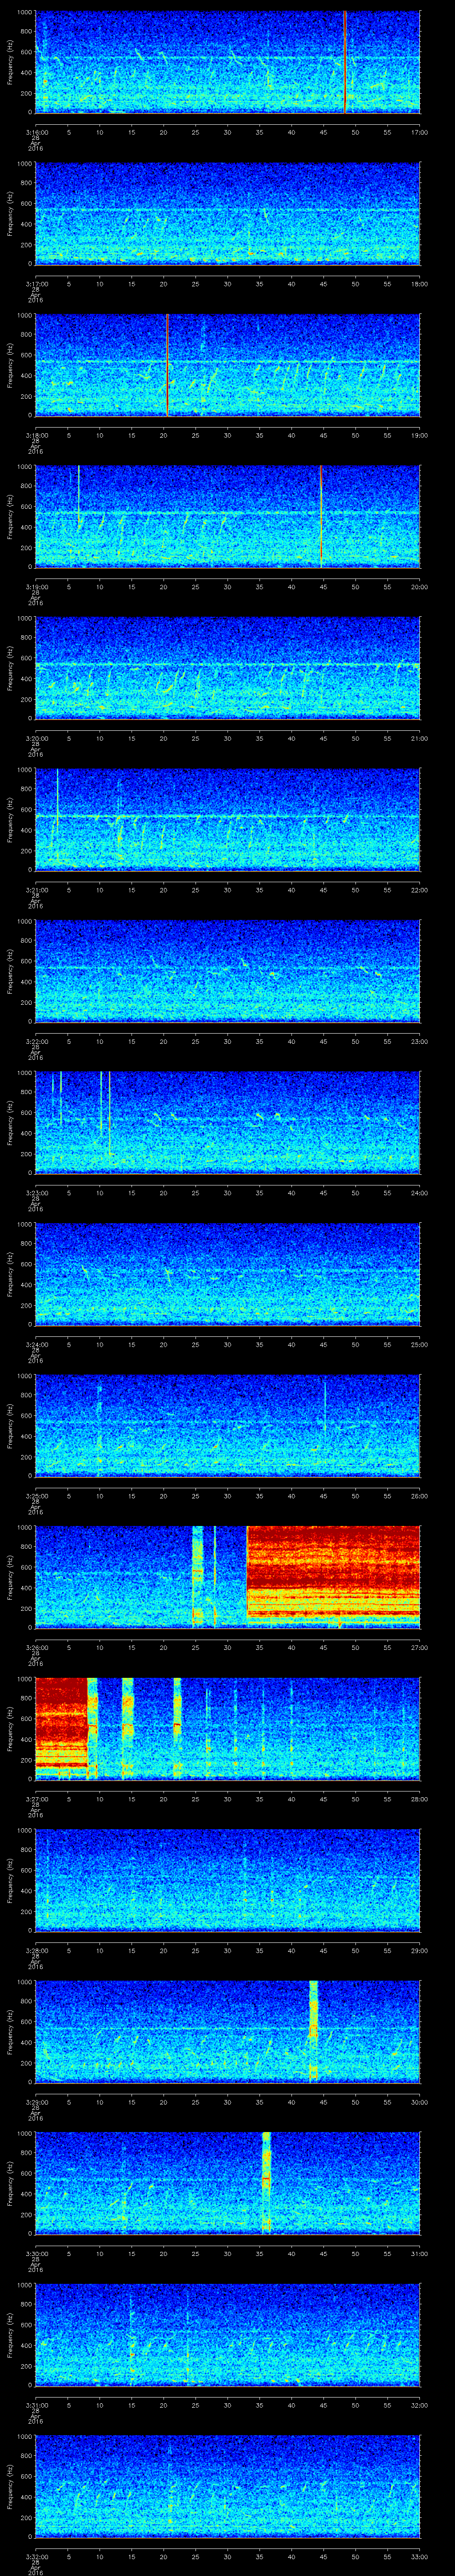Select the spectrogram panel starting at 3:17:00
This screenshot has height=2576, width=455.
pos(227,214)
